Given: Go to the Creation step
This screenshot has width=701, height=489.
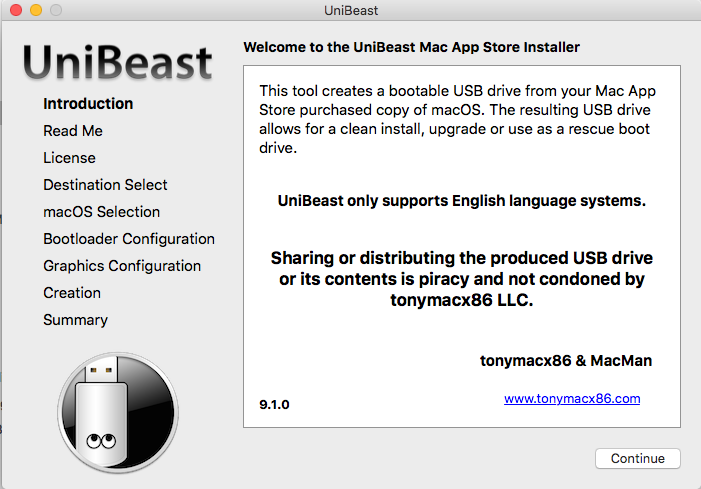Looking at the screenshot, I should (x=72, y=293).
